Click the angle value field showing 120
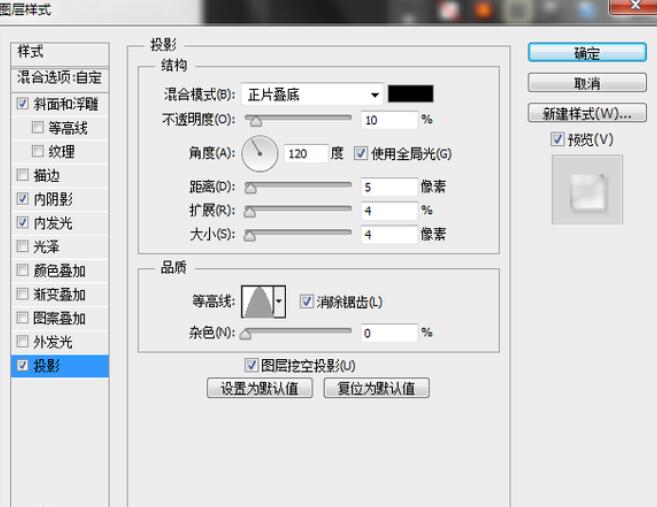 [306, 154]
